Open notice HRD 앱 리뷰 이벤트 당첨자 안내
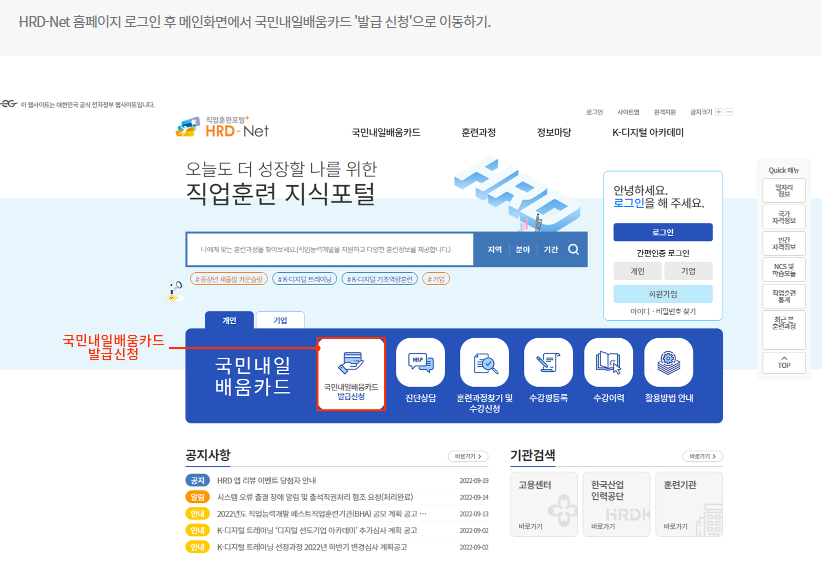Screen dimensions: 822x584 pos(266,481)
